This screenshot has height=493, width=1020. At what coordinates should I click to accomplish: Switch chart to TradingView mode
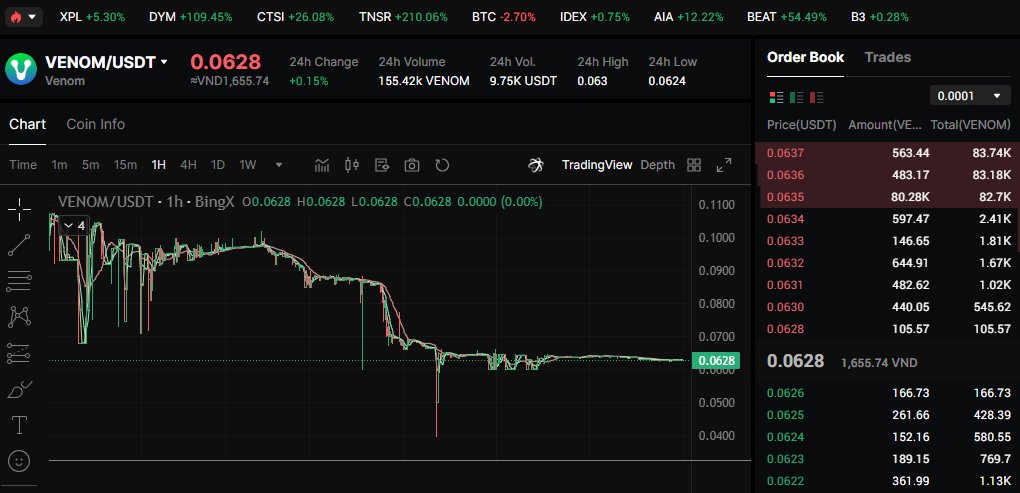(x=597, y=165)
